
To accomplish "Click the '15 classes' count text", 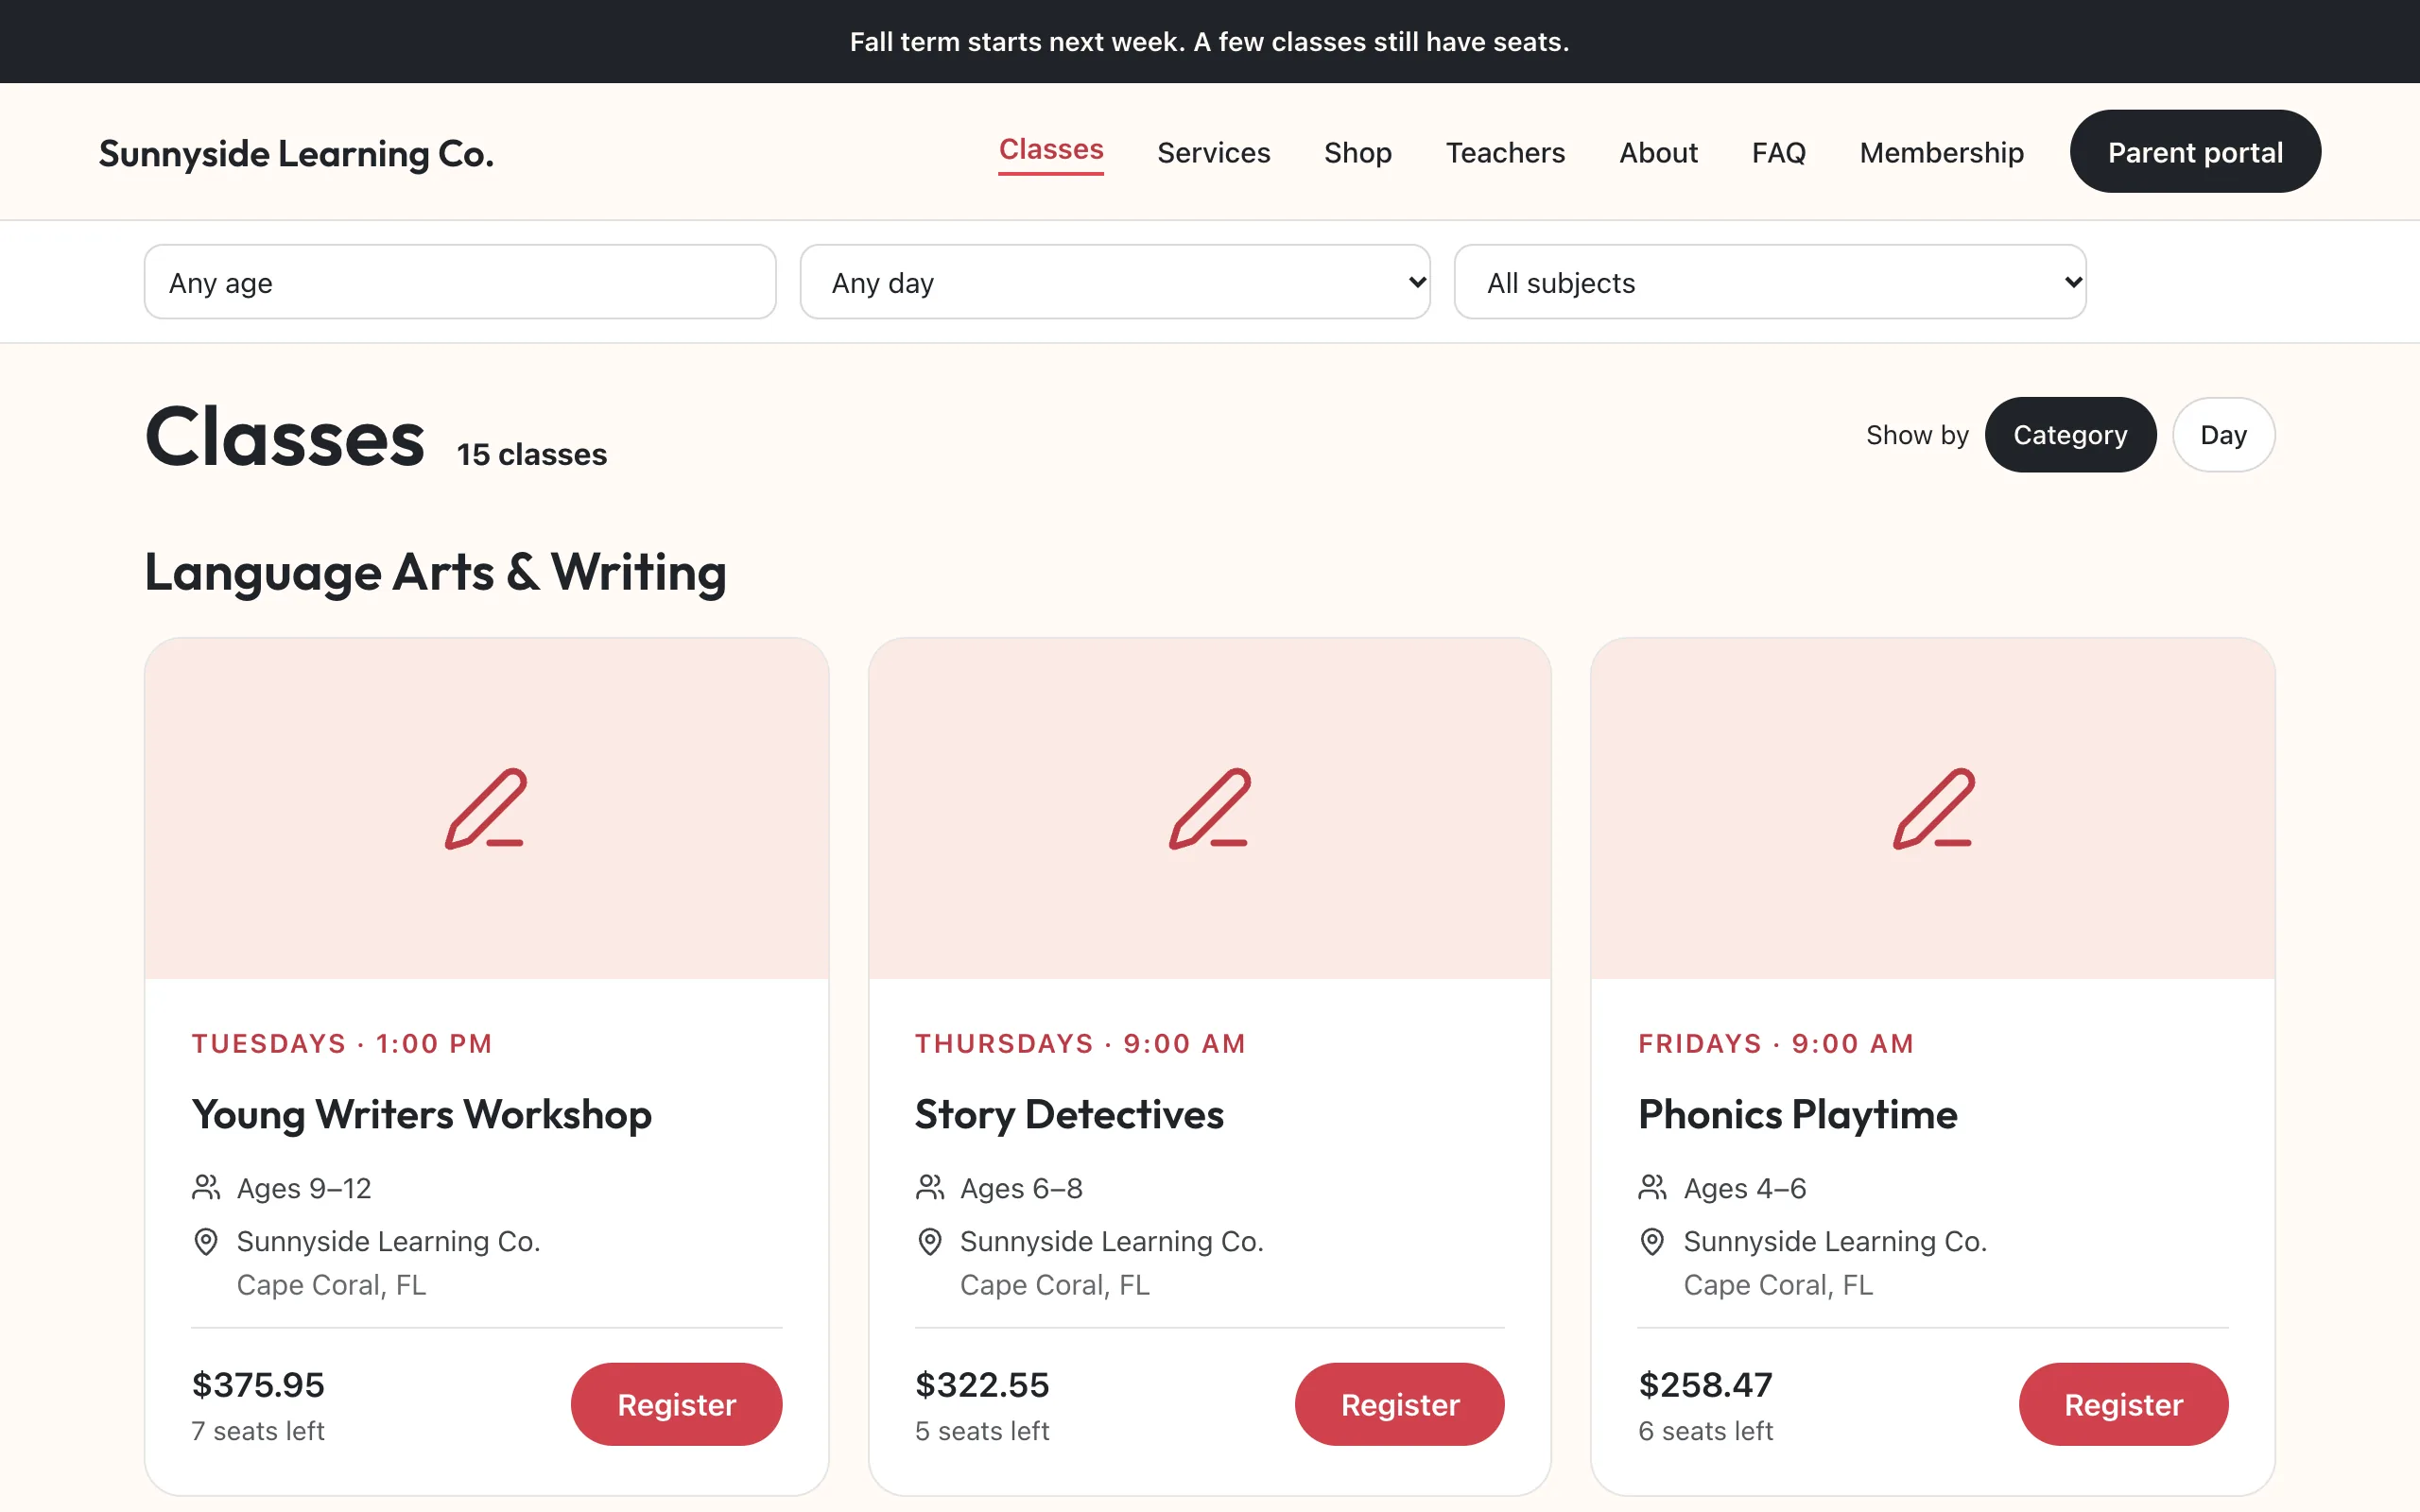I will click(x=532, y=454).
